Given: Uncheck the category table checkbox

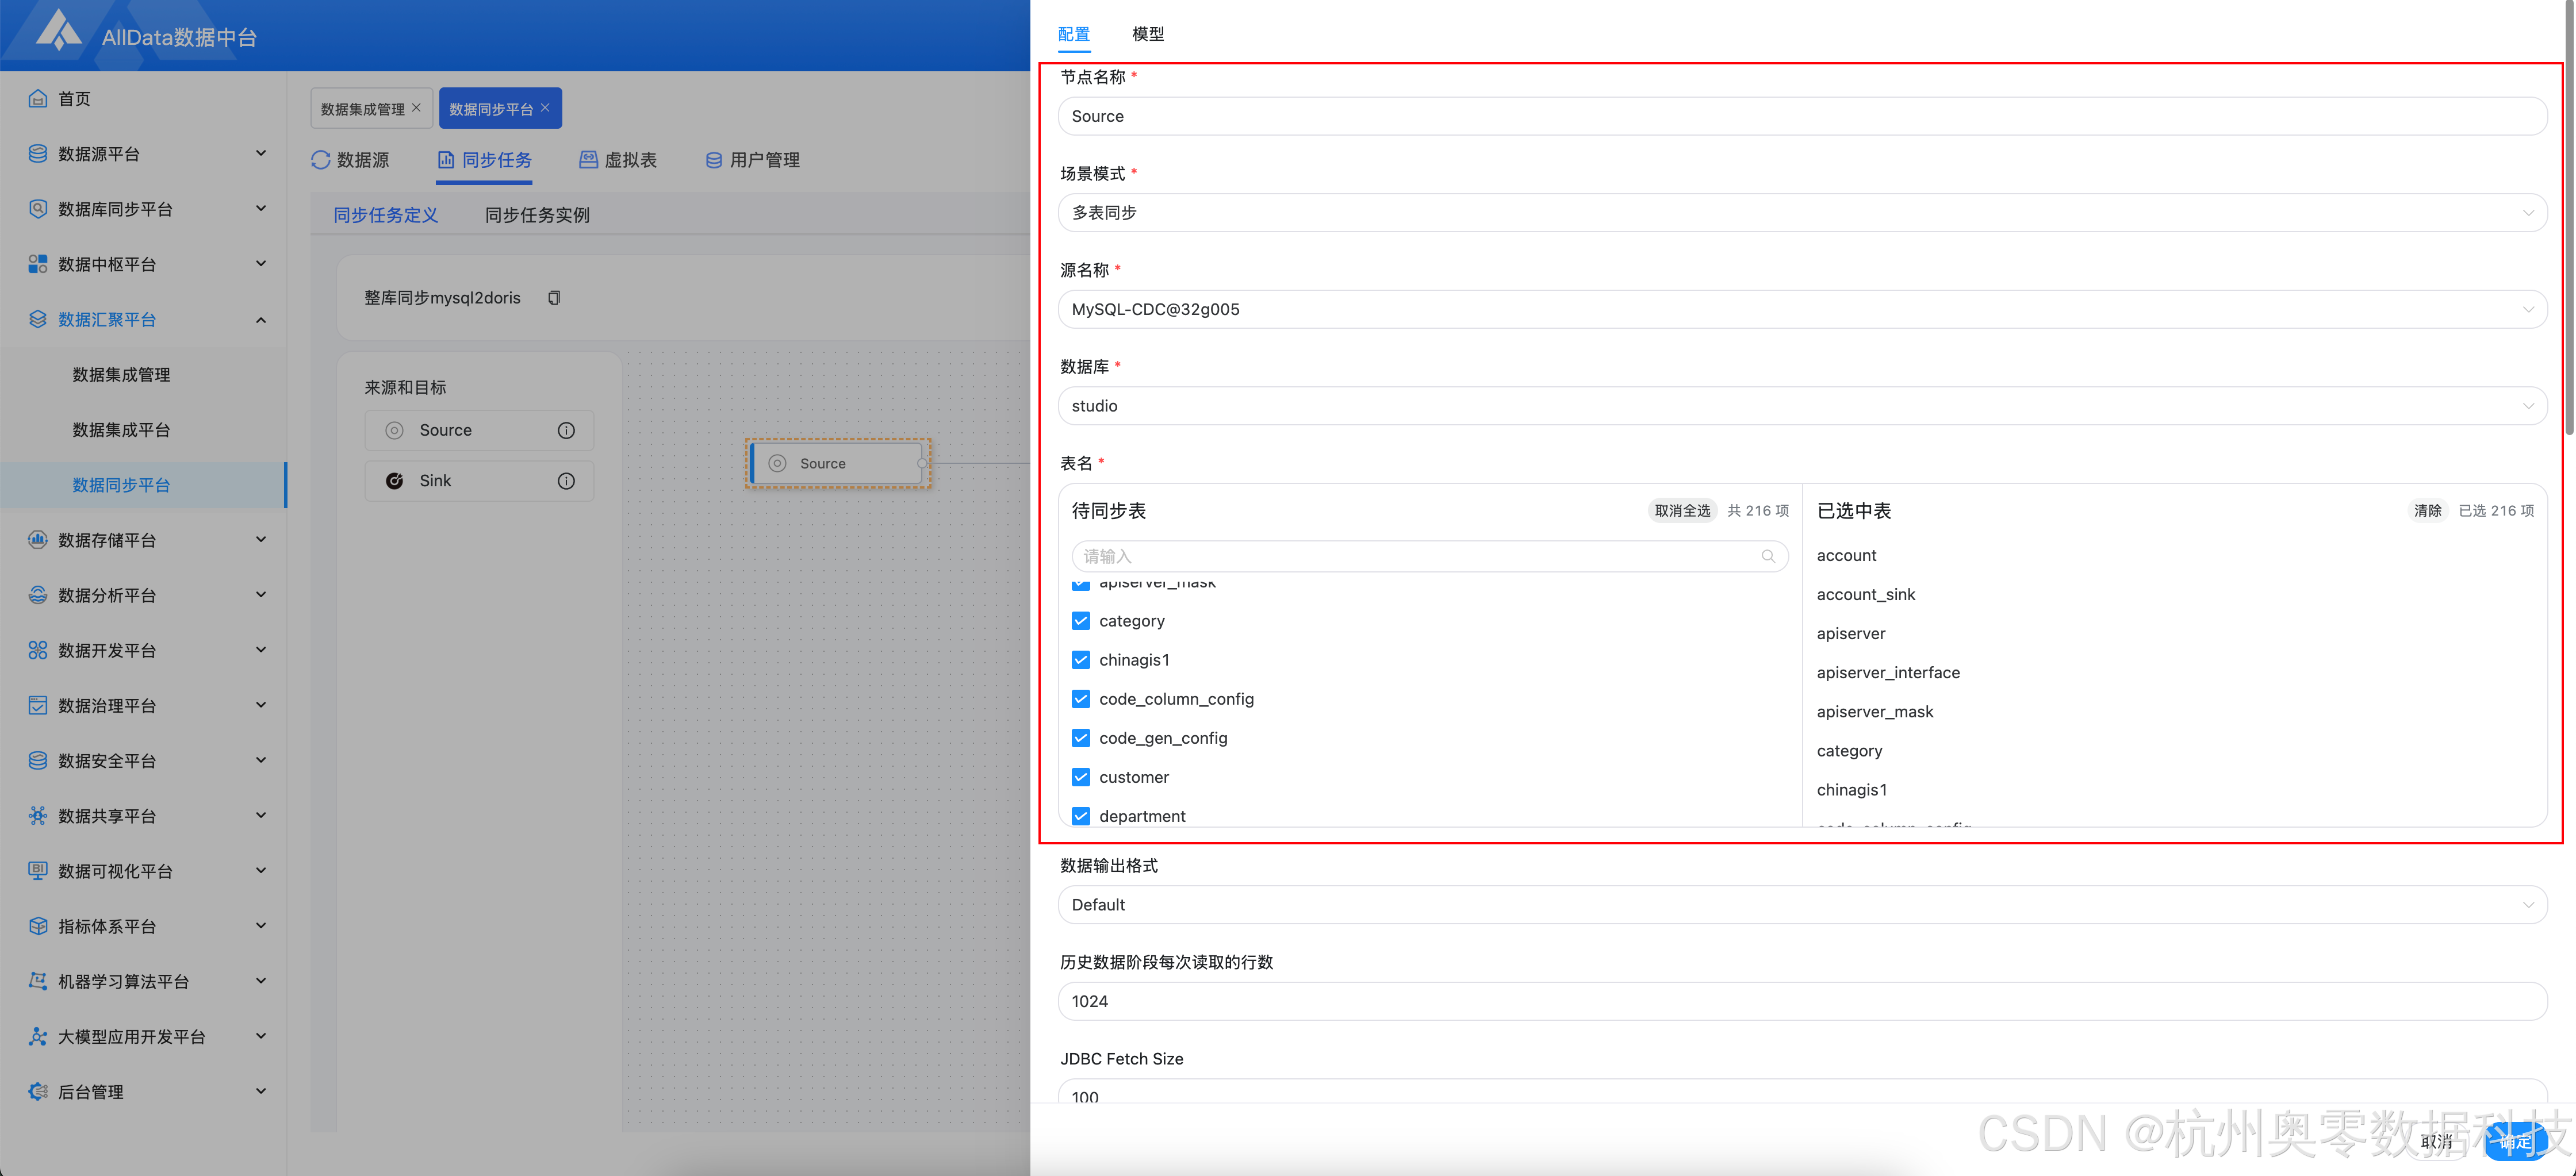Looking at the screenshot, I should 1080,621.
